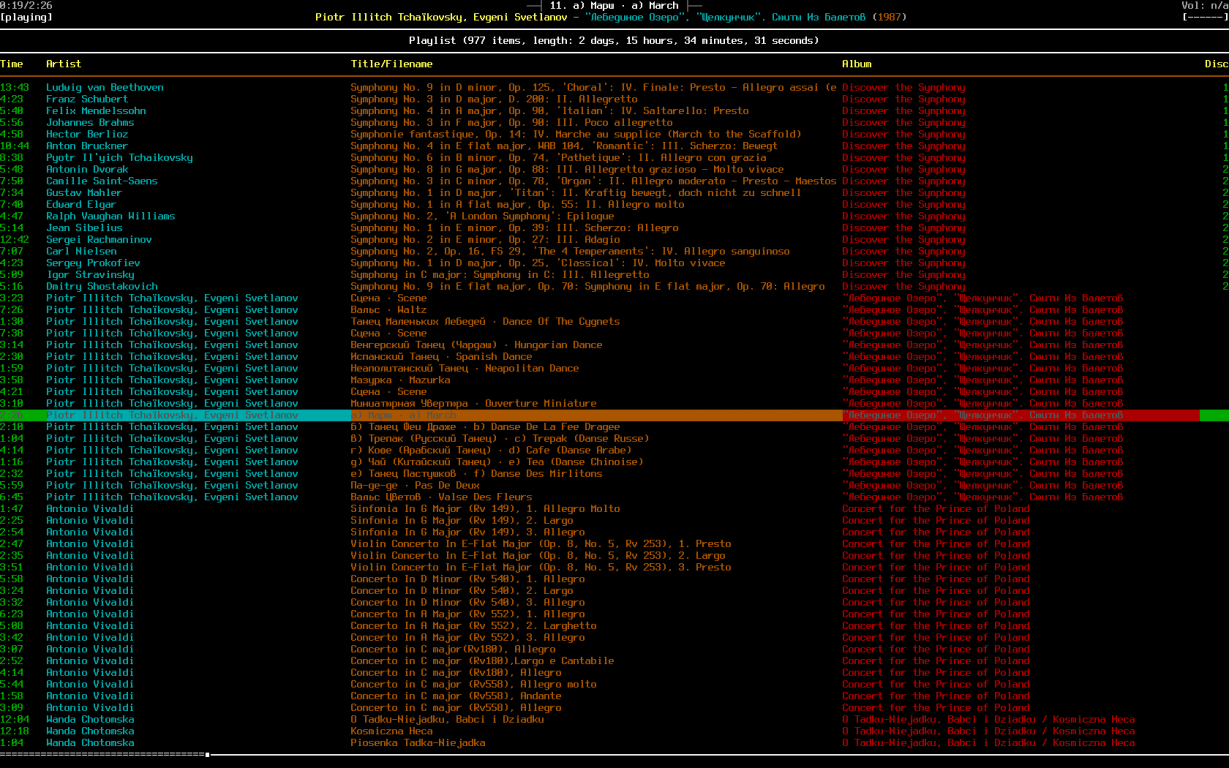
Task: Click the Artist column header
Action: [x=64, y=64]
